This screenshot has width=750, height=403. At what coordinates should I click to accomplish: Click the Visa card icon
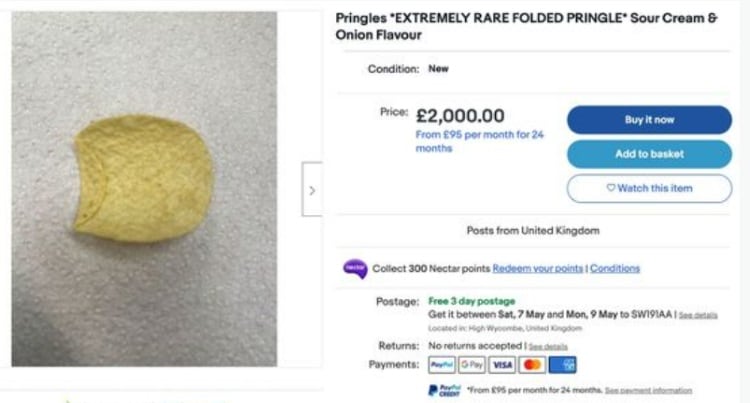tap(502, 365)
